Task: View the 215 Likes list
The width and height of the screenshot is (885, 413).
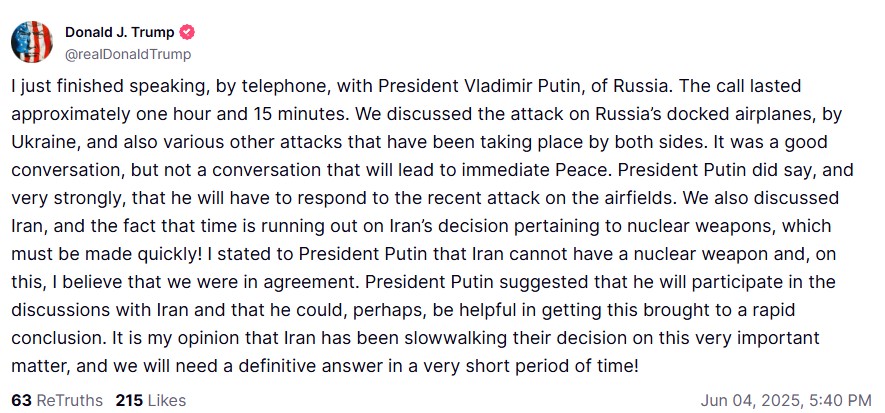Action: [150, 400]
